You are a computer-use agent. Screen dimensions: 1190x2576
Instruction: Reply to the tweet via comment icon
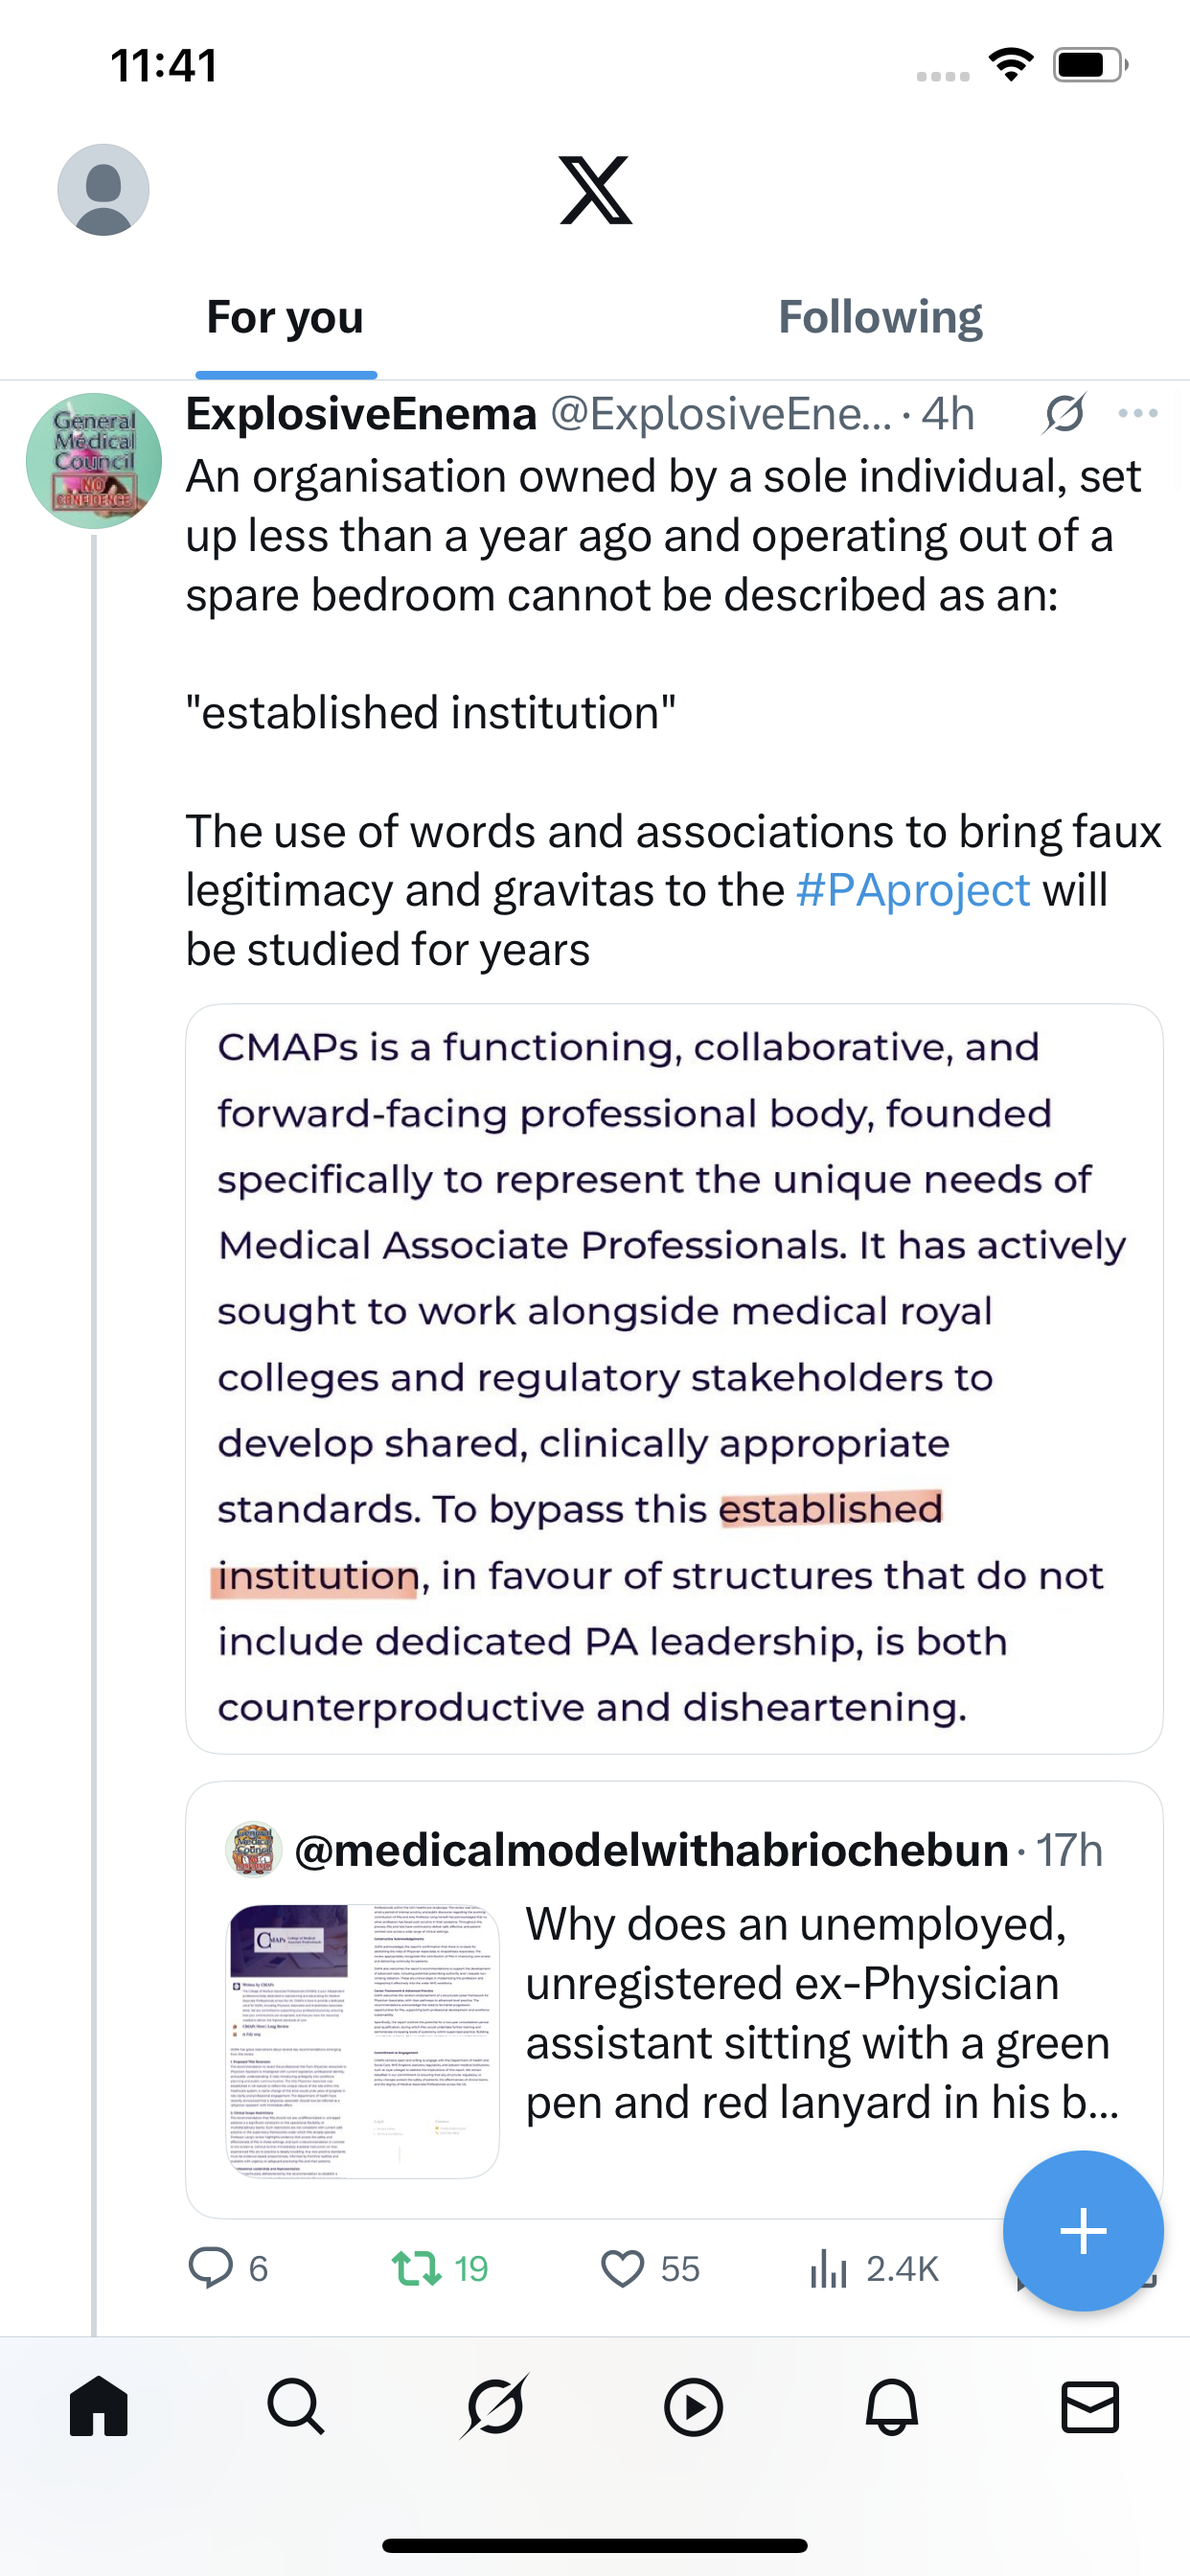(x=211, y=2267)
